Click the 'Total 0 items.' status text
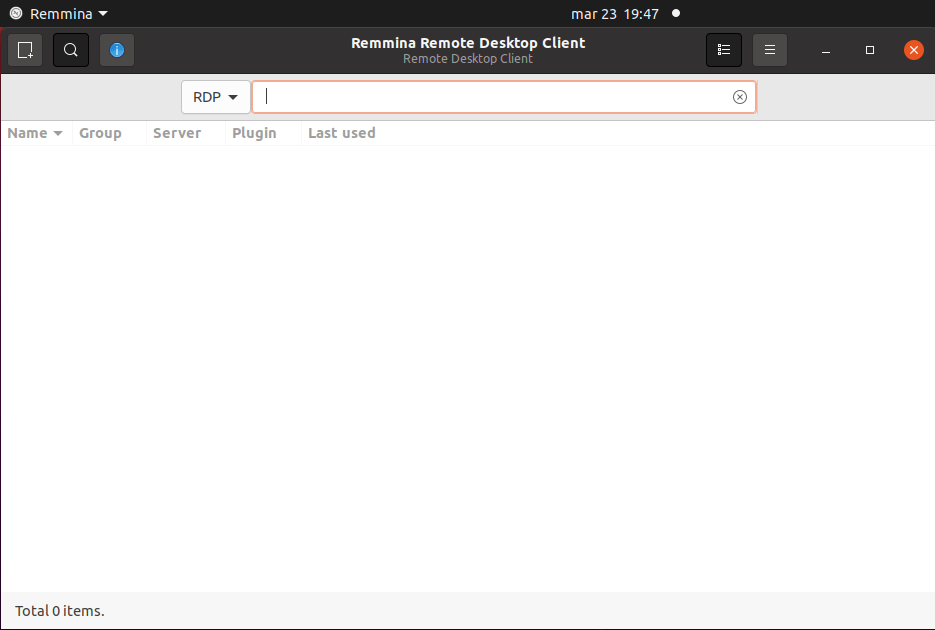Viewport: 935px width, 630px height. point(60,611)
